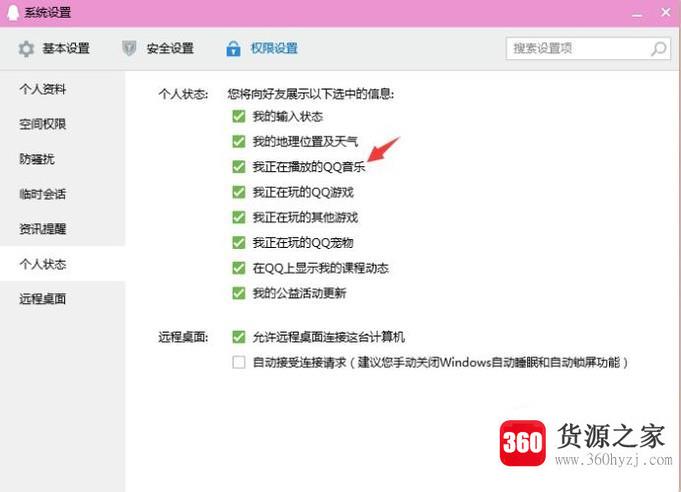
Task: Uncheck 允许远程桌面连接这台计算机 checkbox
Action: 239,337
